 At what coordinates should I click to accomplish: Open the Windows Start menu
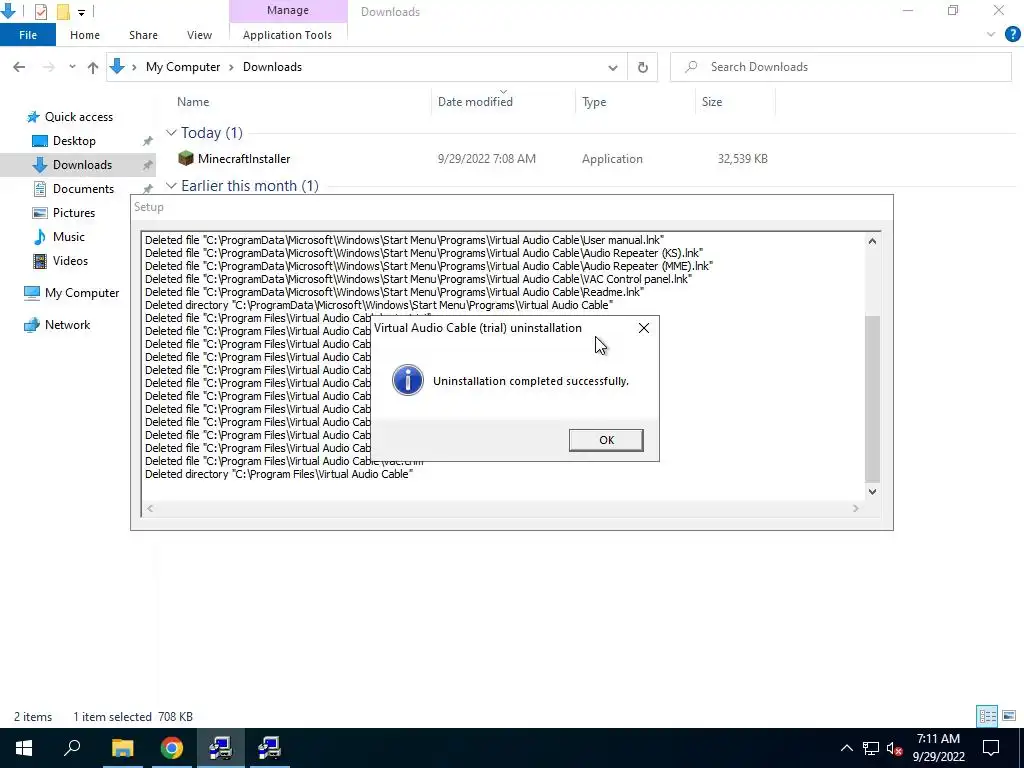(24, 748)
